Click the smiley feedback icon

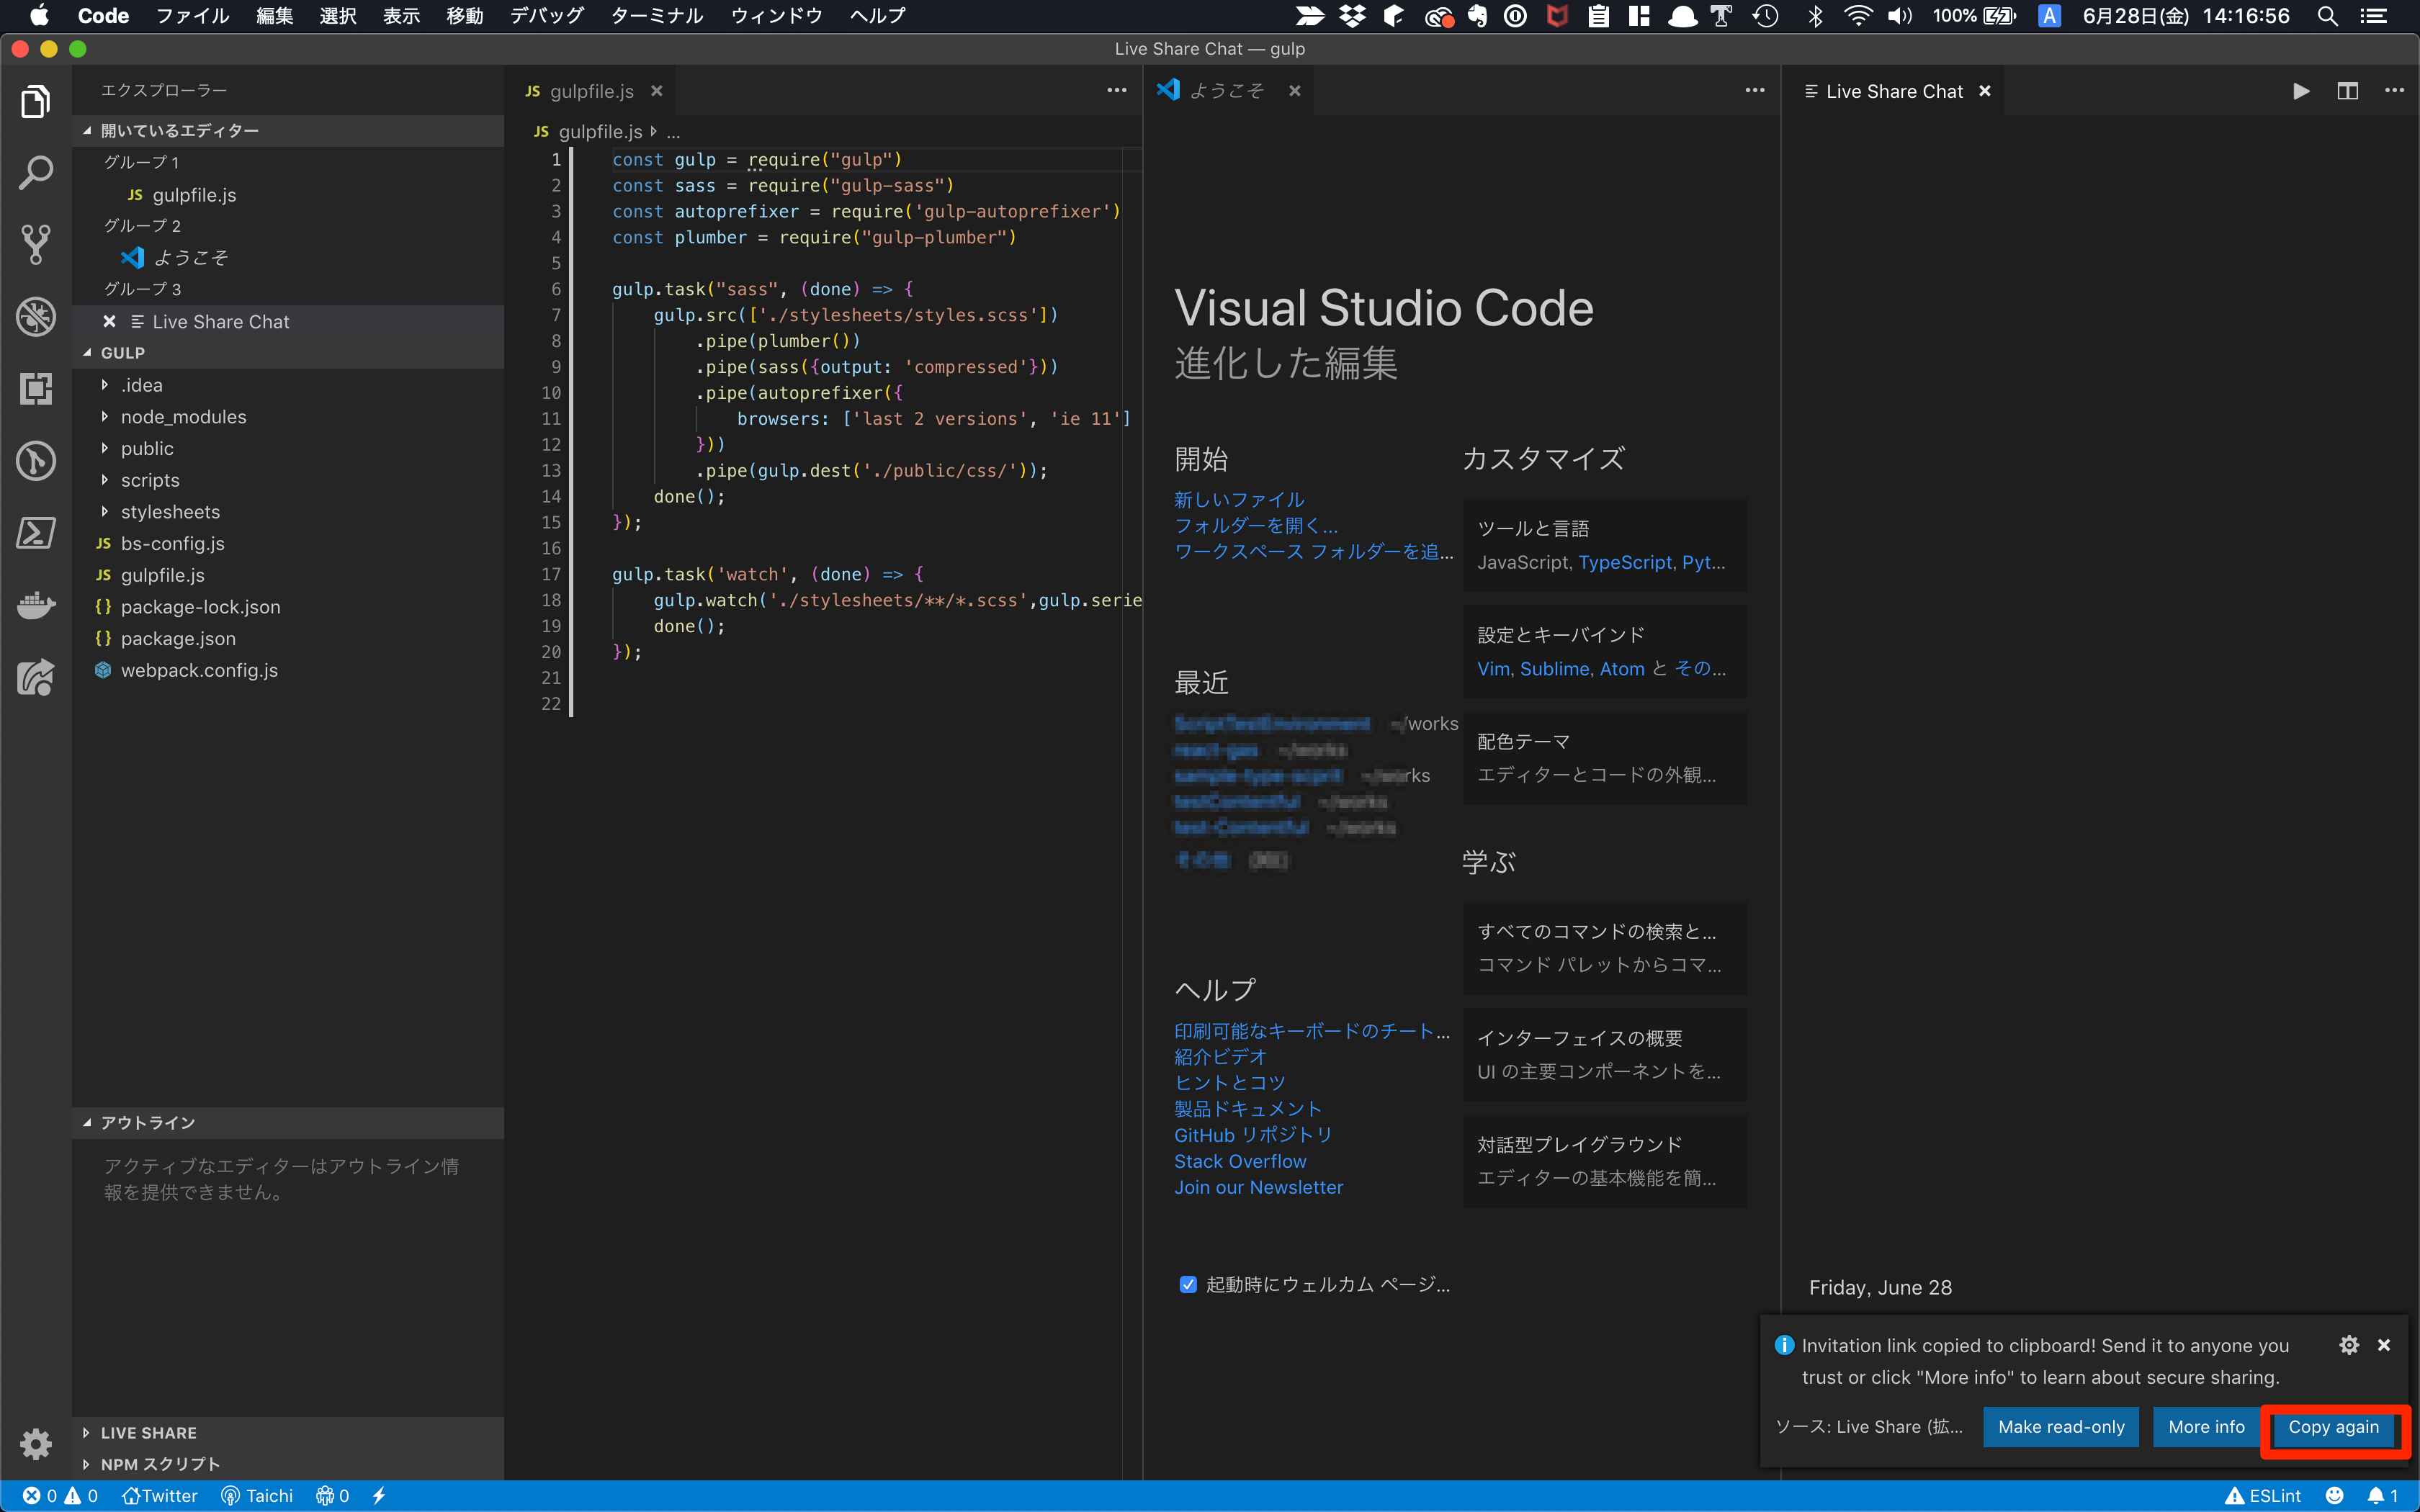(2334, 1496)
